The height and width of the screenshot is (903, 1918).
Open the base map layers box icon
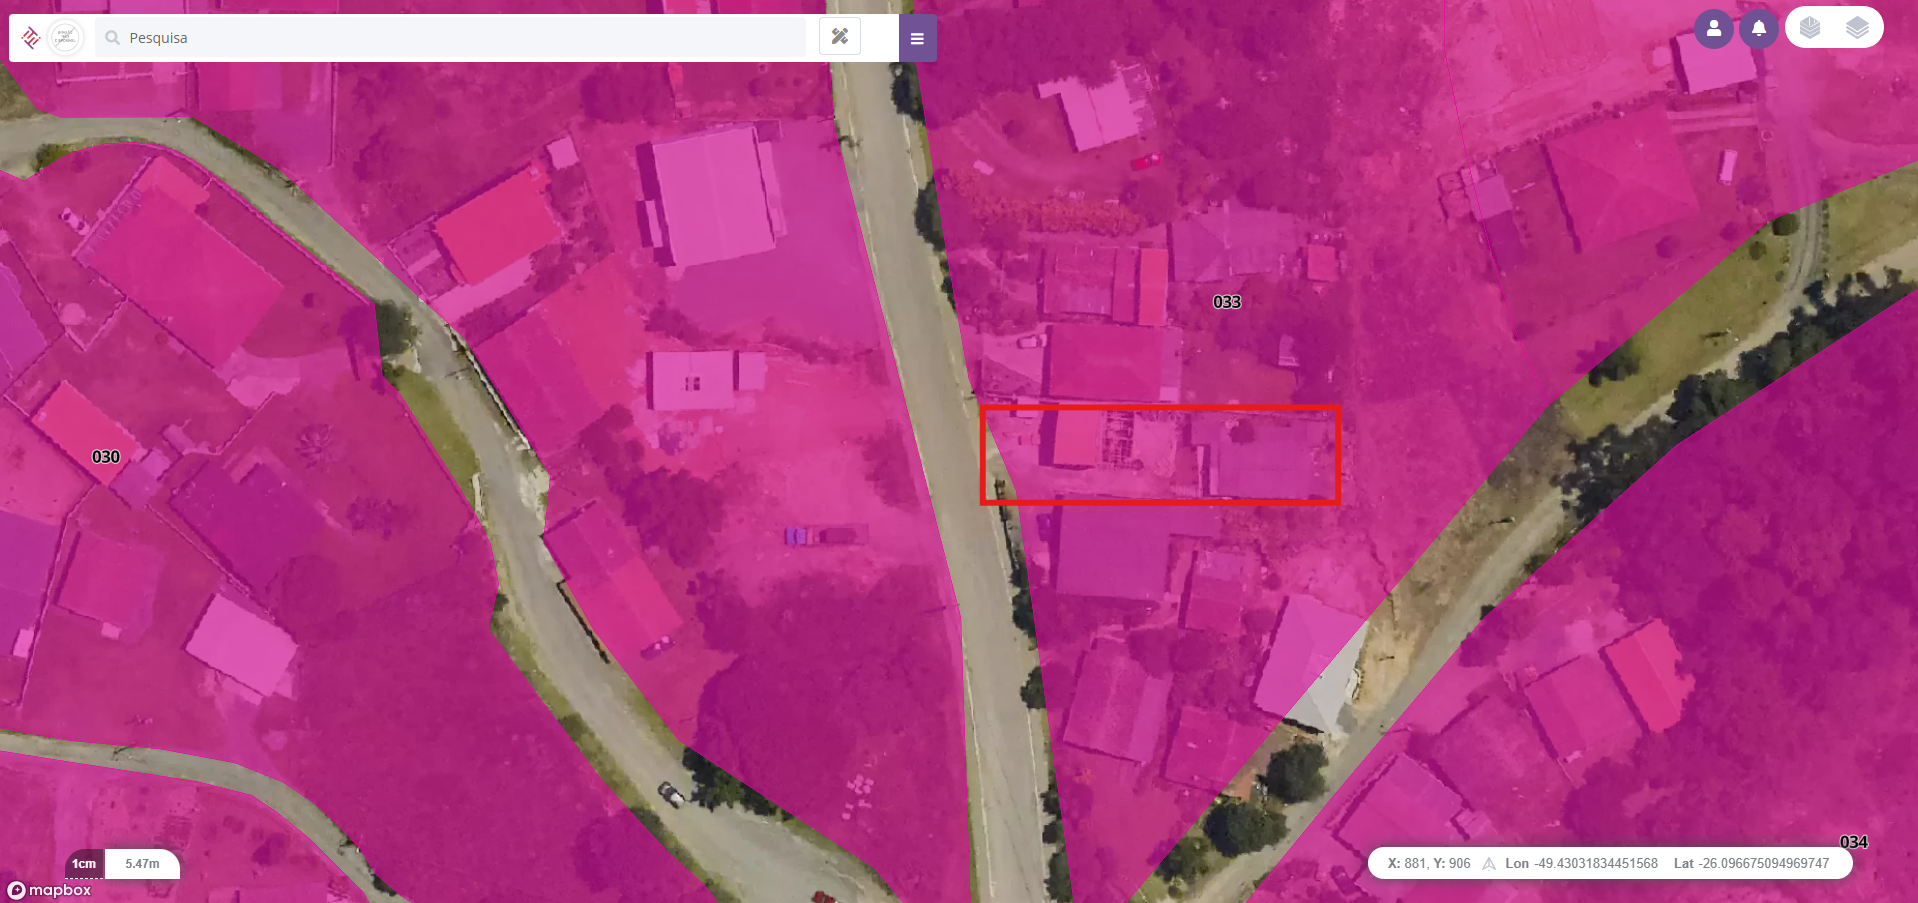[x=1810, y=28]
